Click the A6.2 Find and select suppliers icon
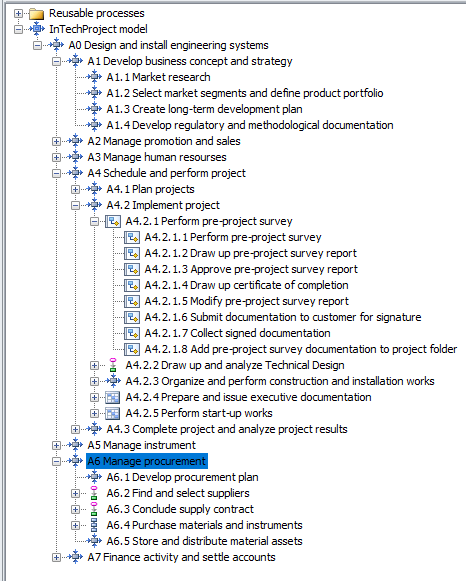The height and width of the screenshot is (581, 466). pos(94,493)
